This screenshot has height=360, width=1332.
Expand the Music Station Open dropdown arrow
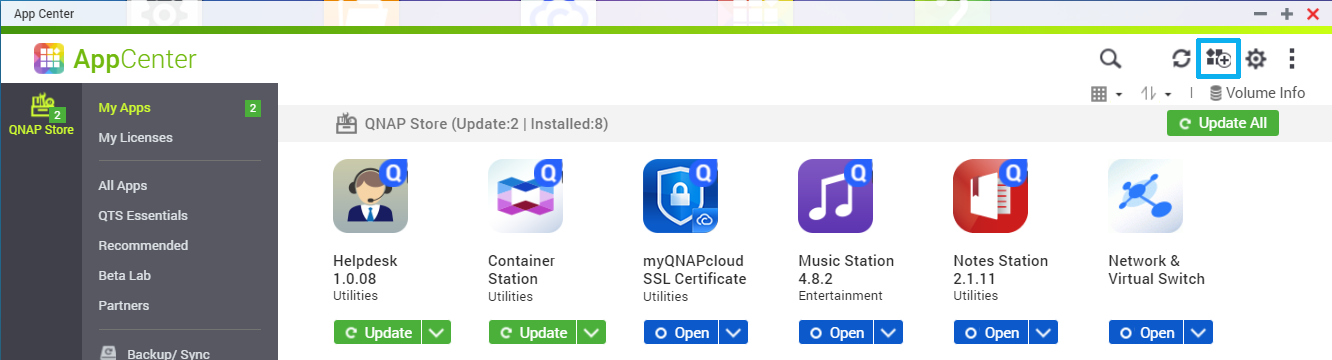pyautogui.click(x=889, y=333)
